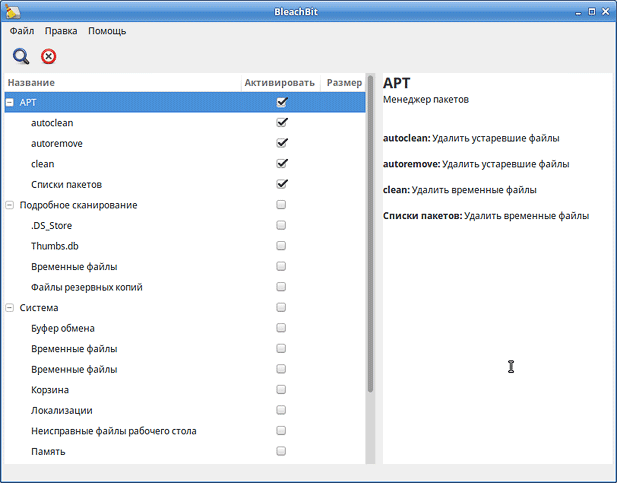This screenshot has width=617, height=483.
Task: Enable the Буфер обмена checkbox
Action: coord(281,328)
